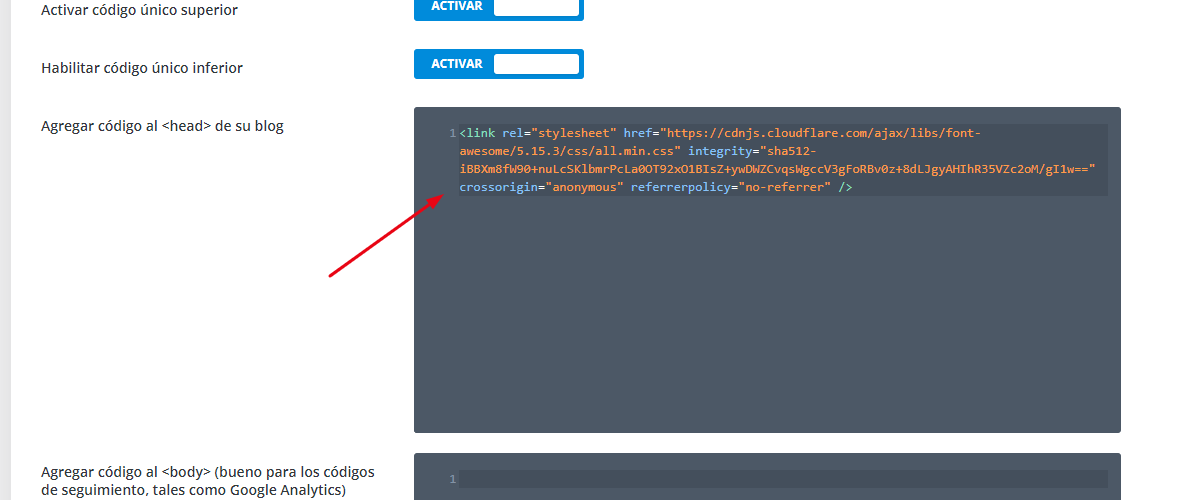Click the rel="stylesheet" attribute in the code
This screenshot has width=1184, height=500.
(x=560, y=133)
